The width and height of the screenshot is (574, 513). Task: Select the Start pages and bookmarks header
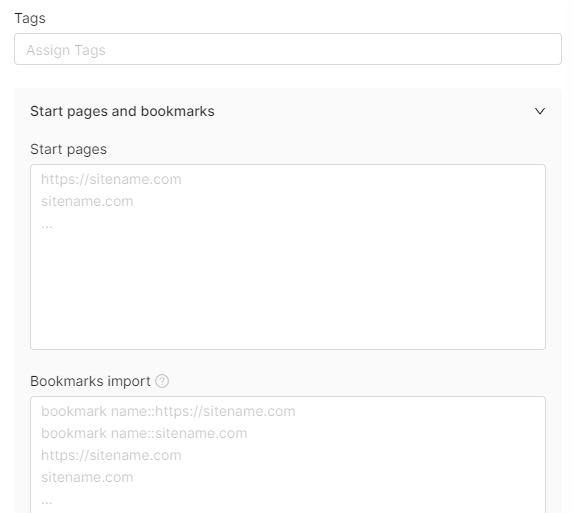122,111
